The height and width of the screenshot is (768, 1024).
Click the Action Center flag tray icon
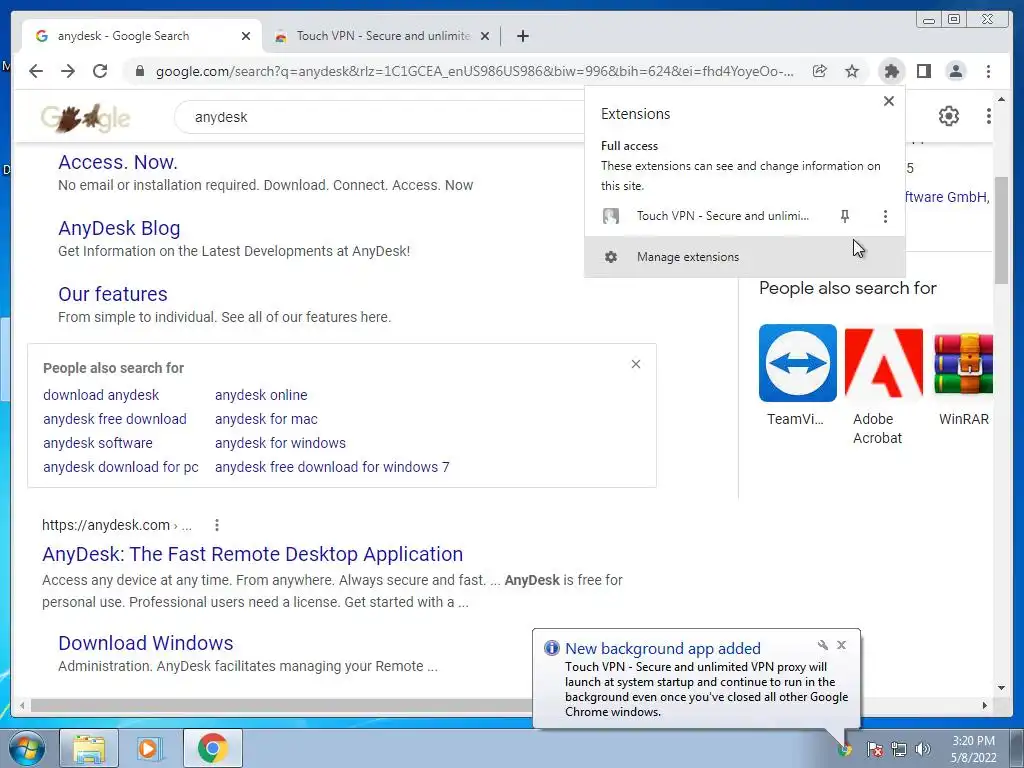coord(875,749)
